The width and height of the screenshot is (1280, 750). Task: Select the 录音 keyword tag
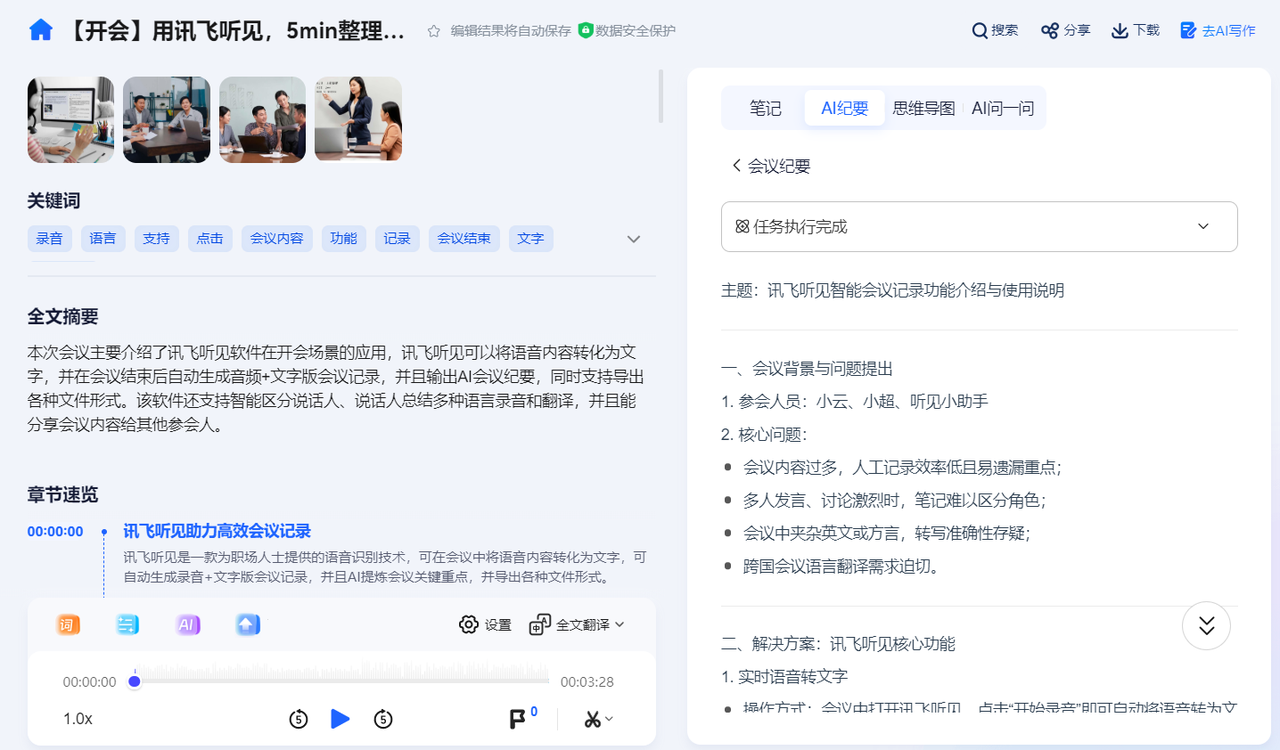[x=50, y=238]
